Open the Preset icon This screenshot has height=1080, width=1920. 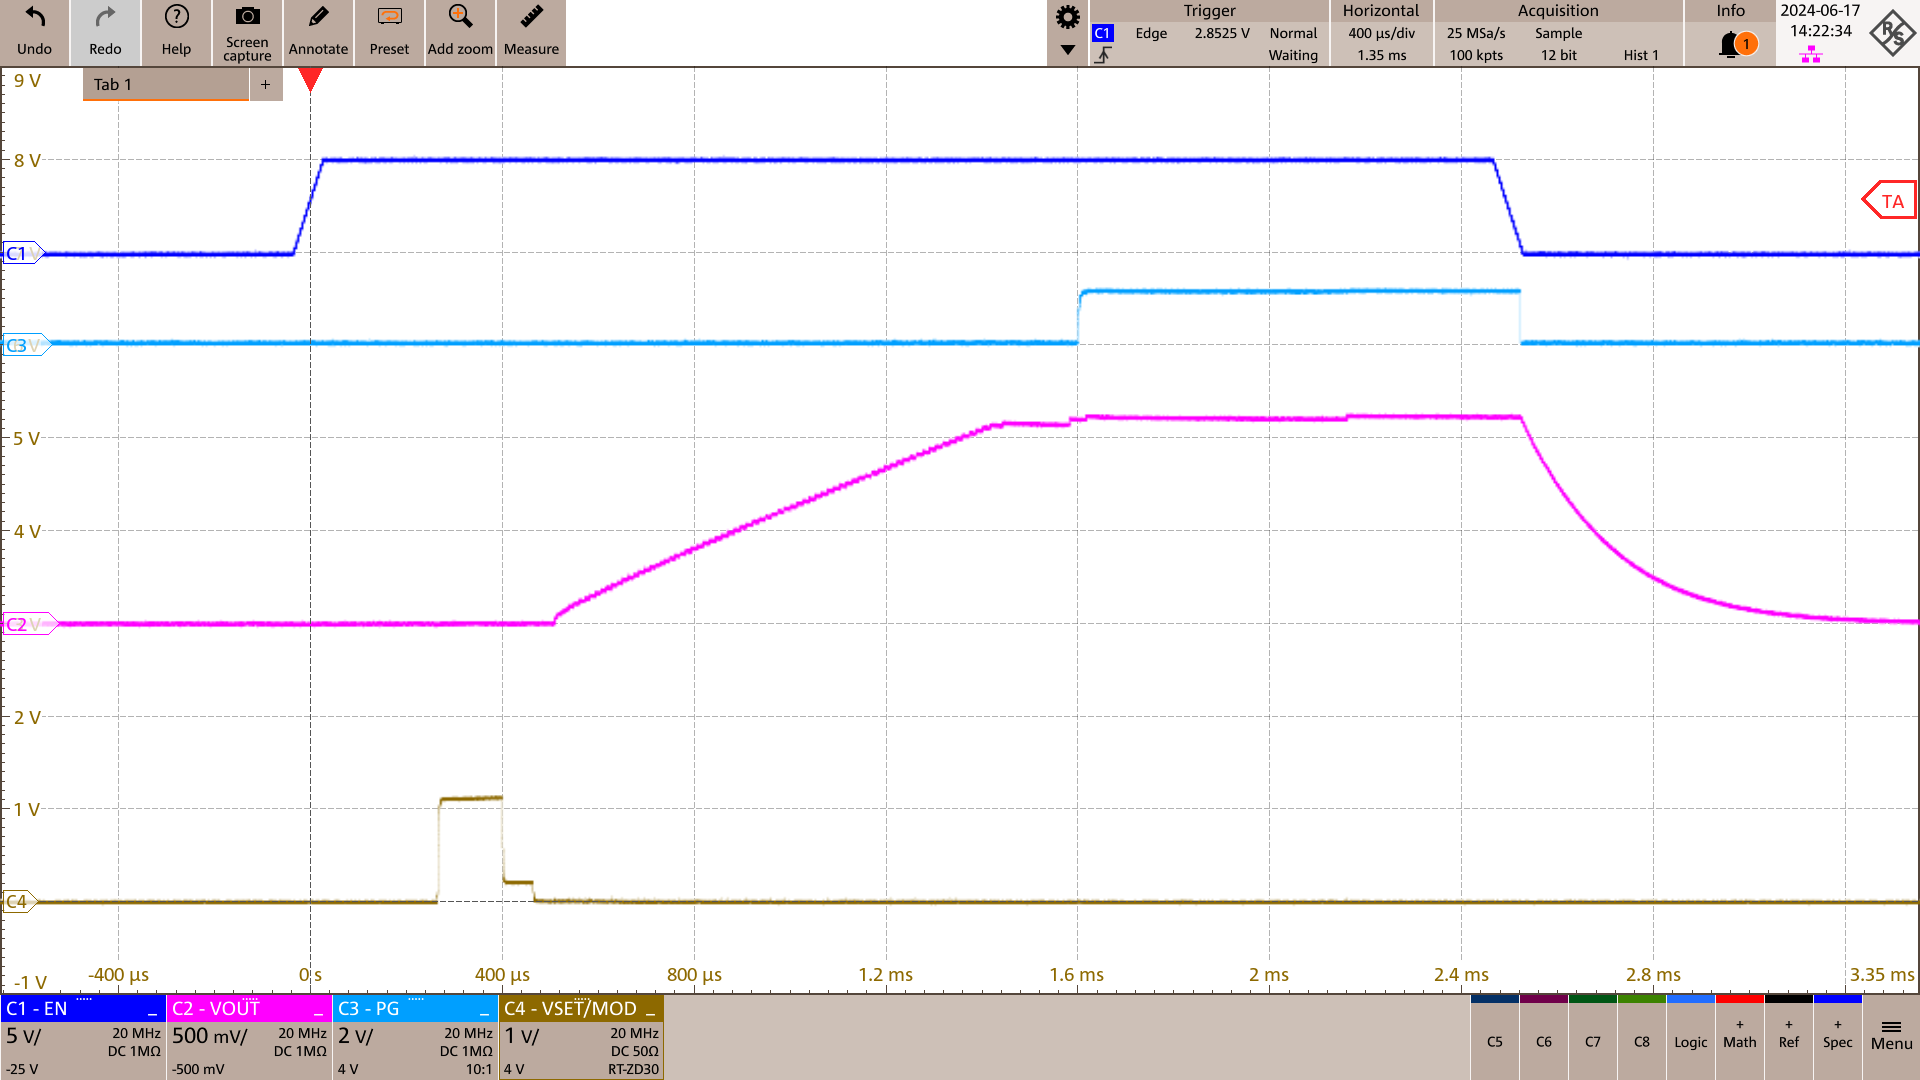coord(389,18)
